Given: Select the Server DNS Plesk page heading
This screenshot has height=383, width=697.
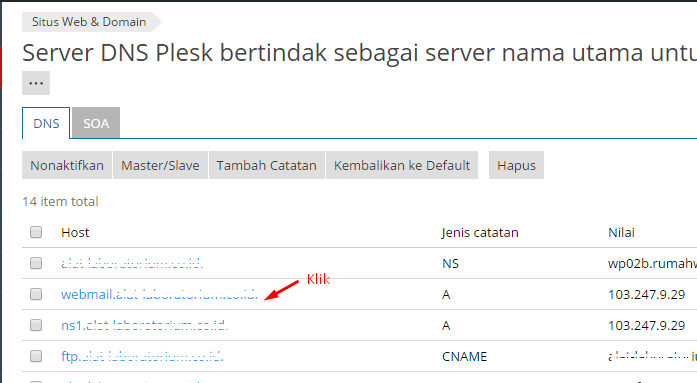Looking at the screenshot, I should point(360,52).
